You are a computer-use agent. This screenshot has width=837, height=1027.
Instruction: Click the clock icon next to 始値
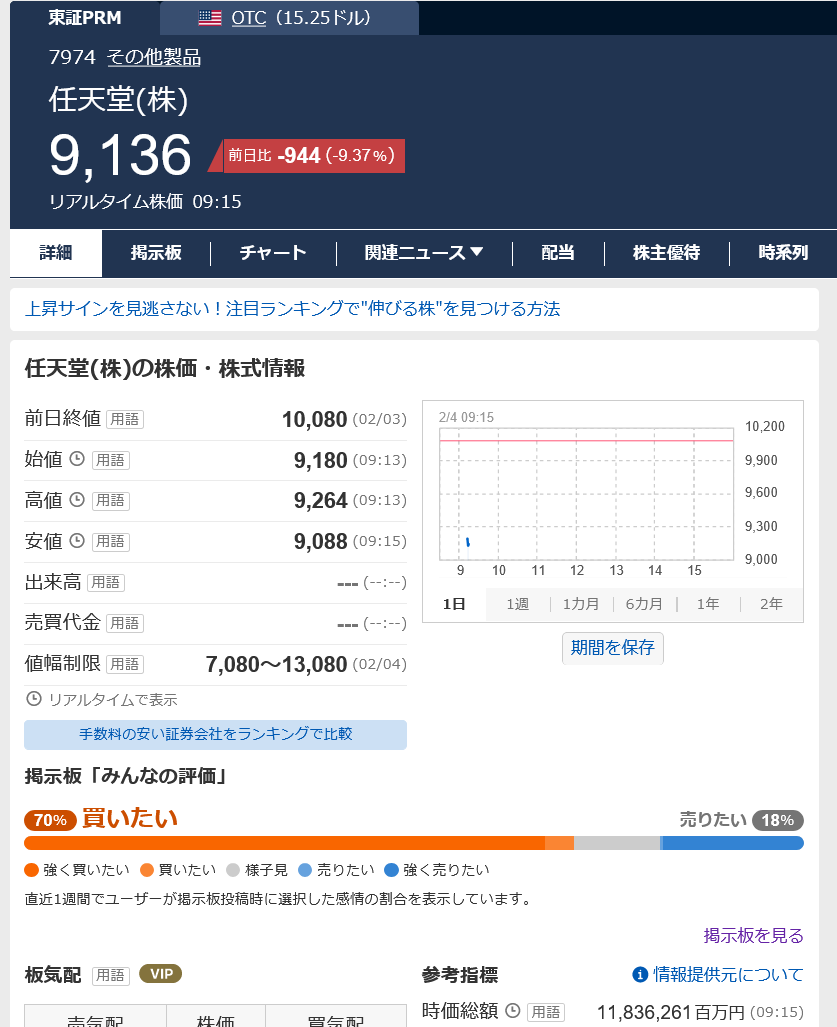point(77,459)
